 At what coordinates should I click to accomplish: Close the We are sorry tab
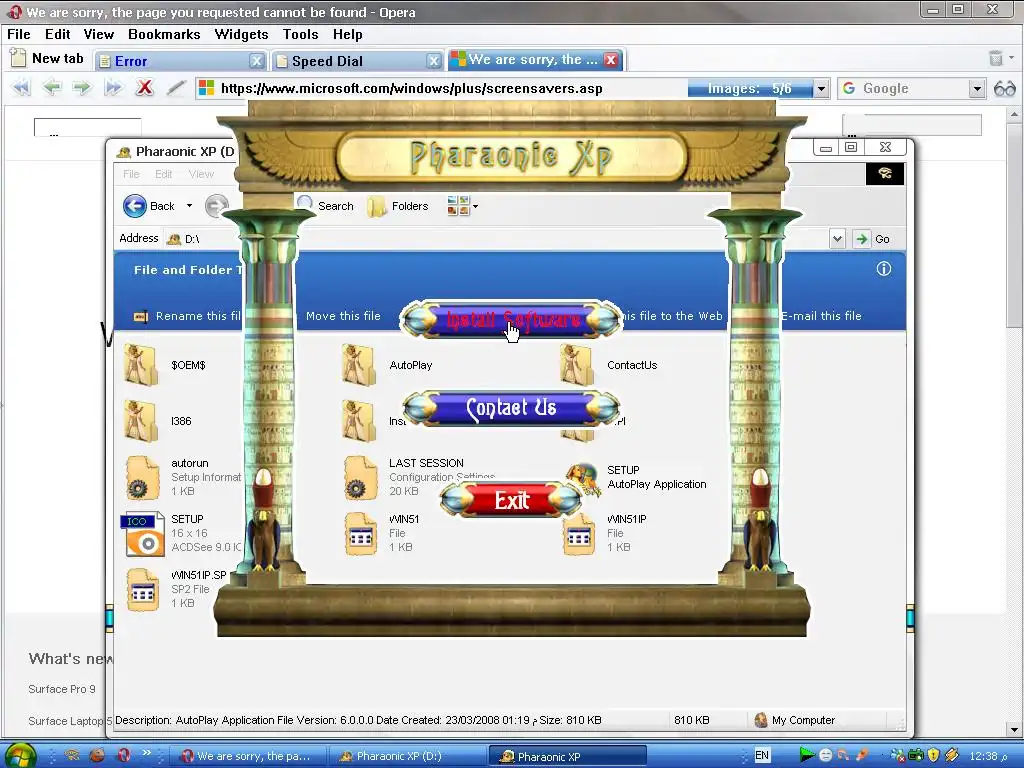pyautogui.click(x=611, y=60)
